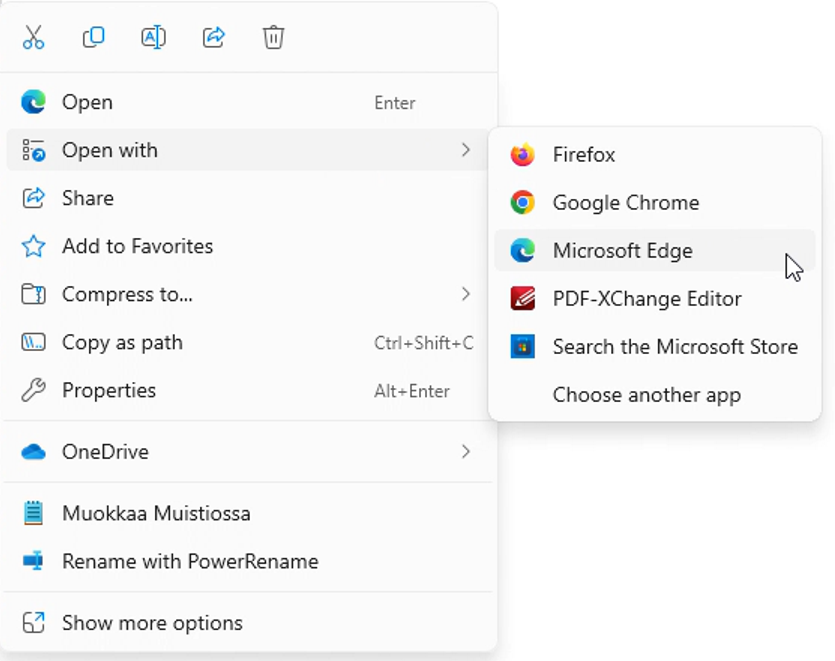The width and height of the screenshot is (835, 661).
Task: Select Add to Favorites
Action: point(137,246)
